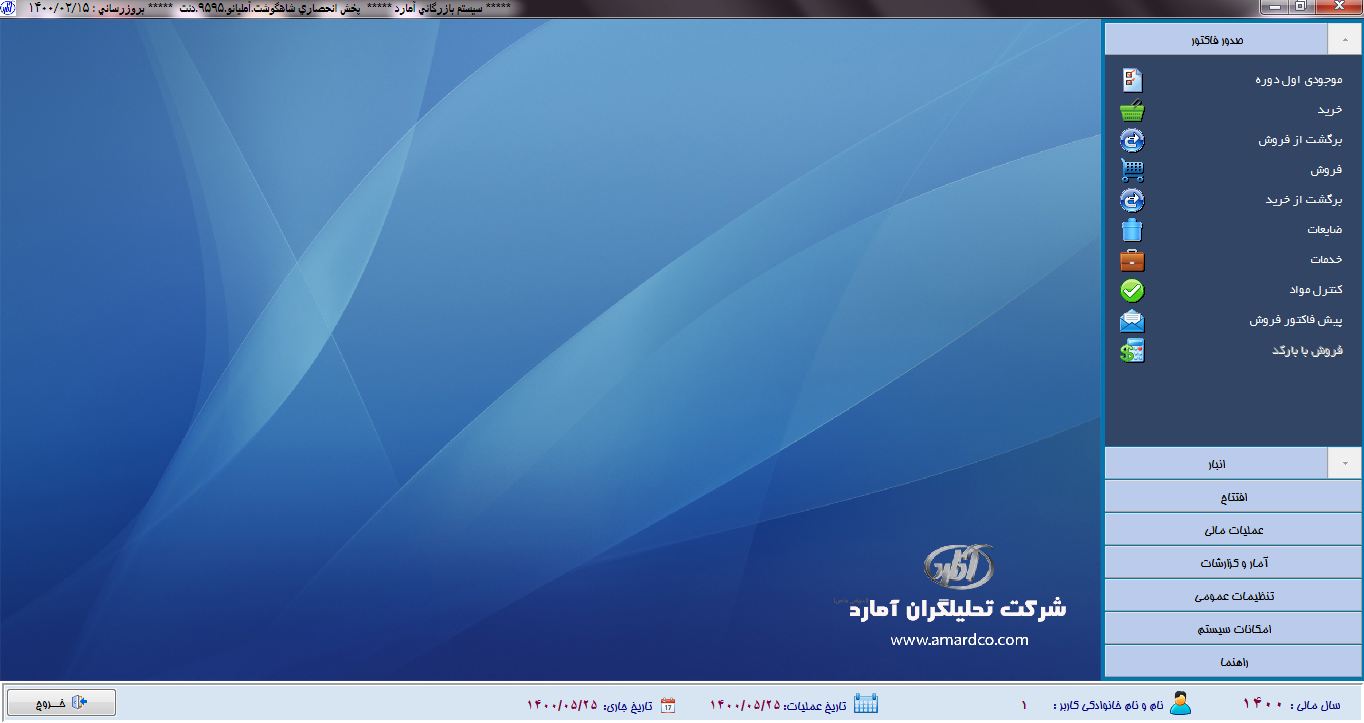
Task: Click the user avatar icon in status bar
Action: click(x=1181, y=704)
